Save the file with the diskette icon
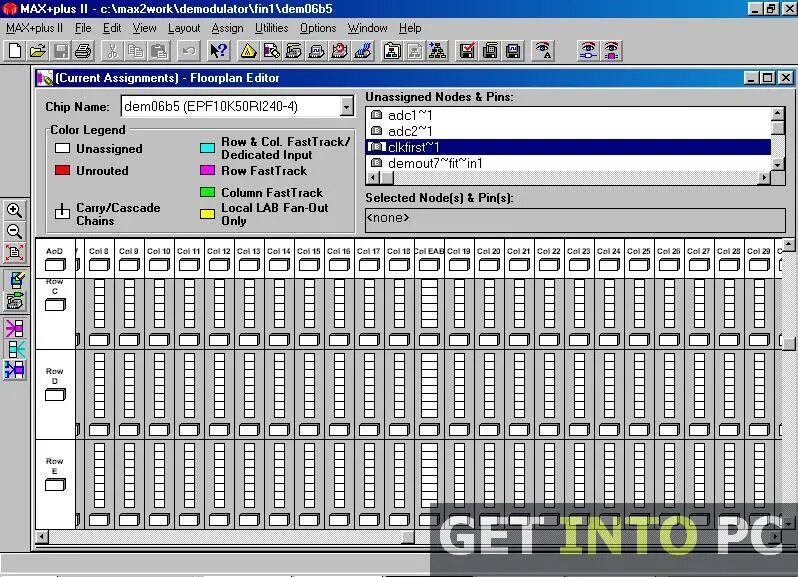 tap(61, 51)
